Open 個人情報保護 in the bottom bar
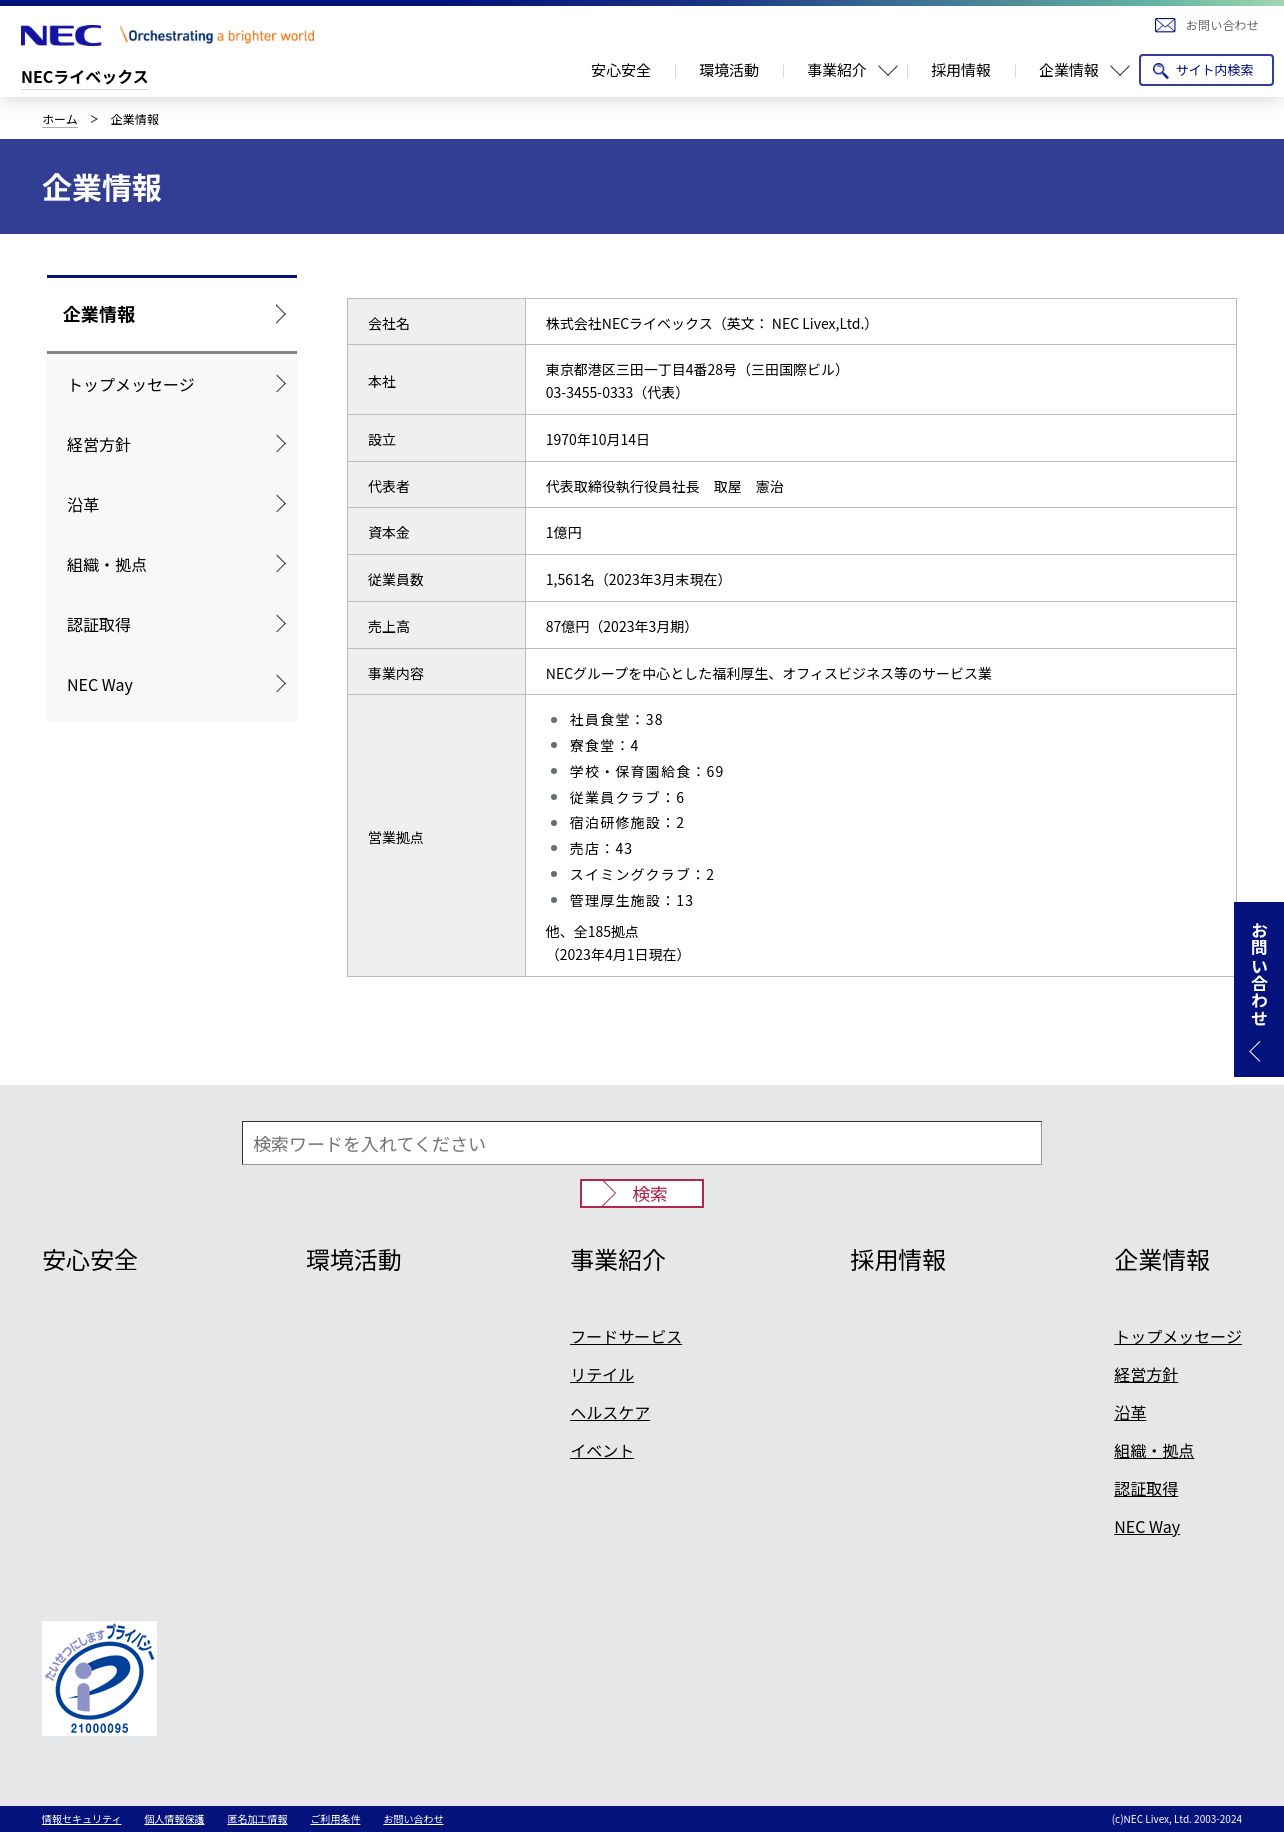 coord(174,1819)
